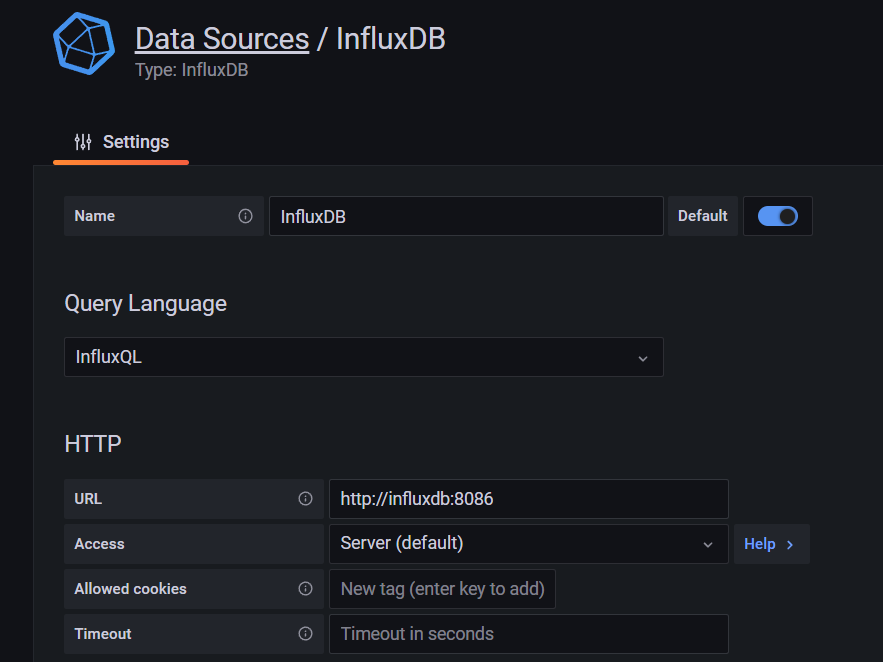Image resolution: width=883 pixels, height=662 pixels.
Task: Show info tooltip for Timeout
Action: (x=305, y=634)
